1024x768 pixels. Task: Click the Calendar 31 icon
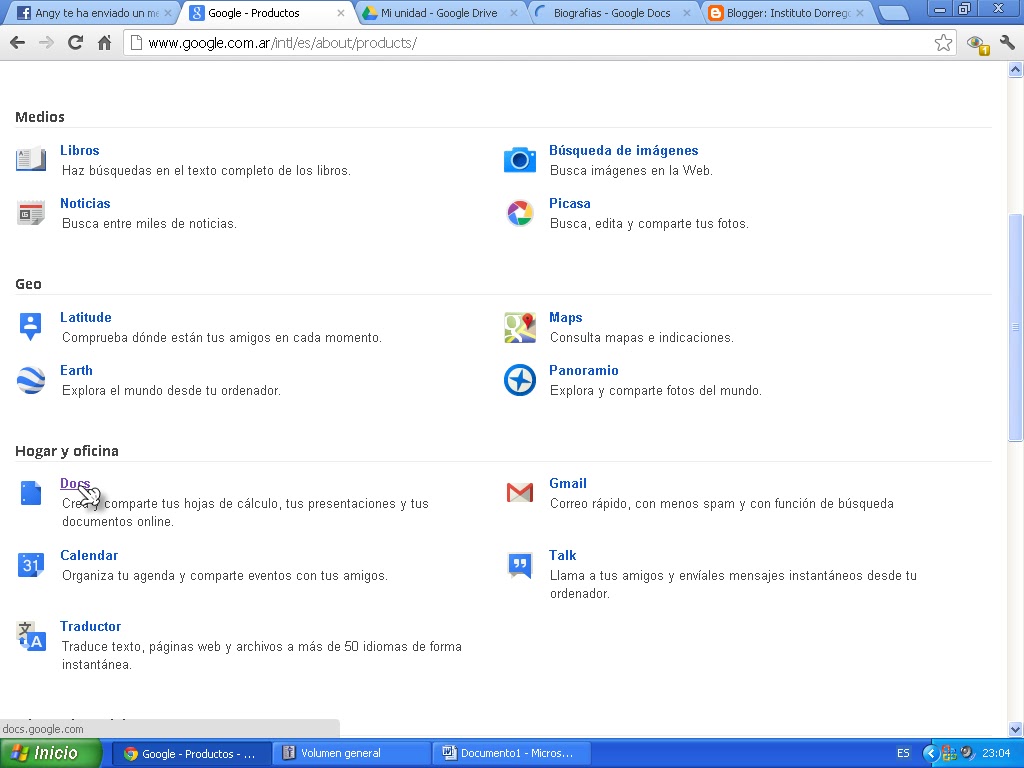[31, 565]
